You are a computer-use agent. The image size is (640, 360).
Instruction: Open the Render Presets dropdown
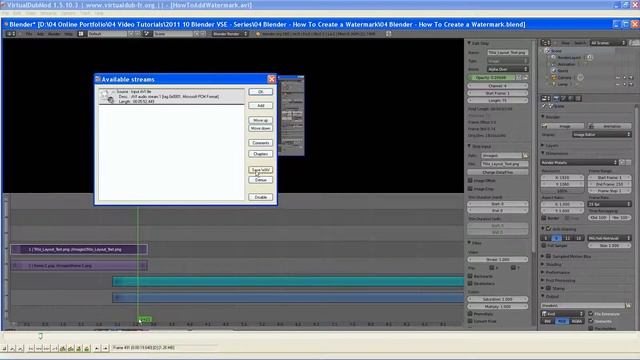[579, 162]
